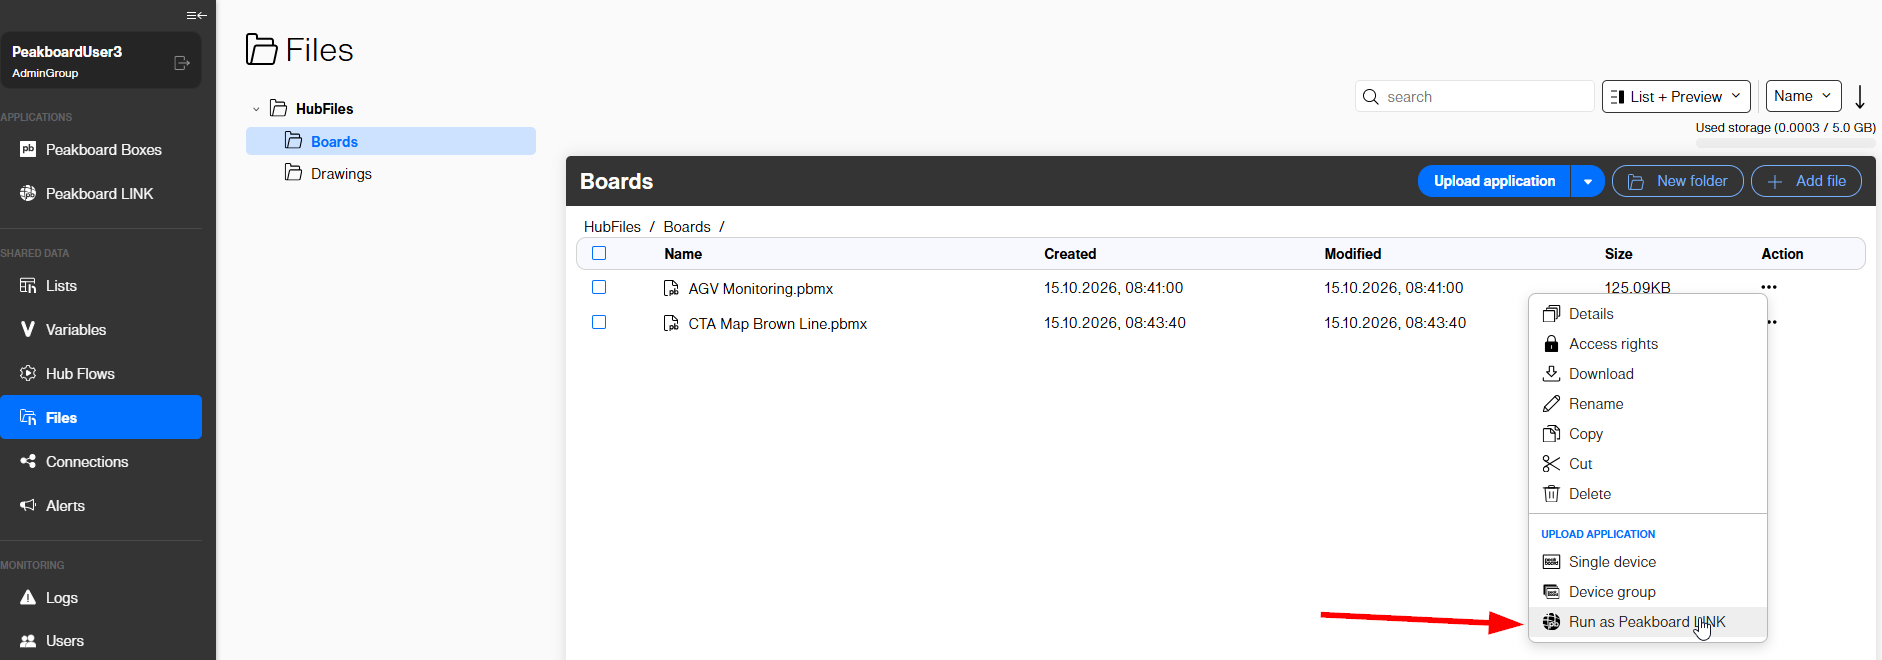
Task: Choose Delete from the context menu
Action: click(1648, 494)
